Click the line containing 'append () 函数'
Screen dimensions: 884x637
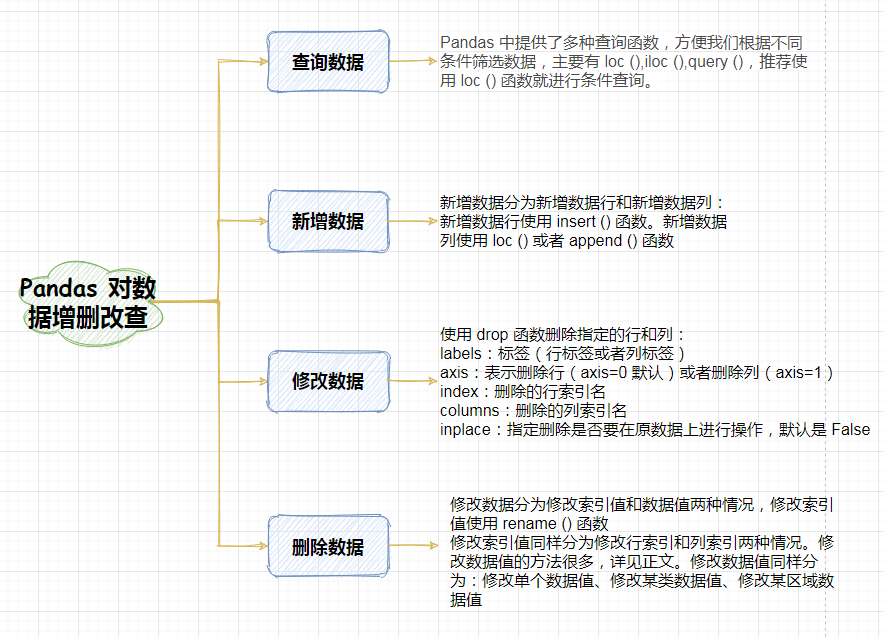(x=557, y=241)
